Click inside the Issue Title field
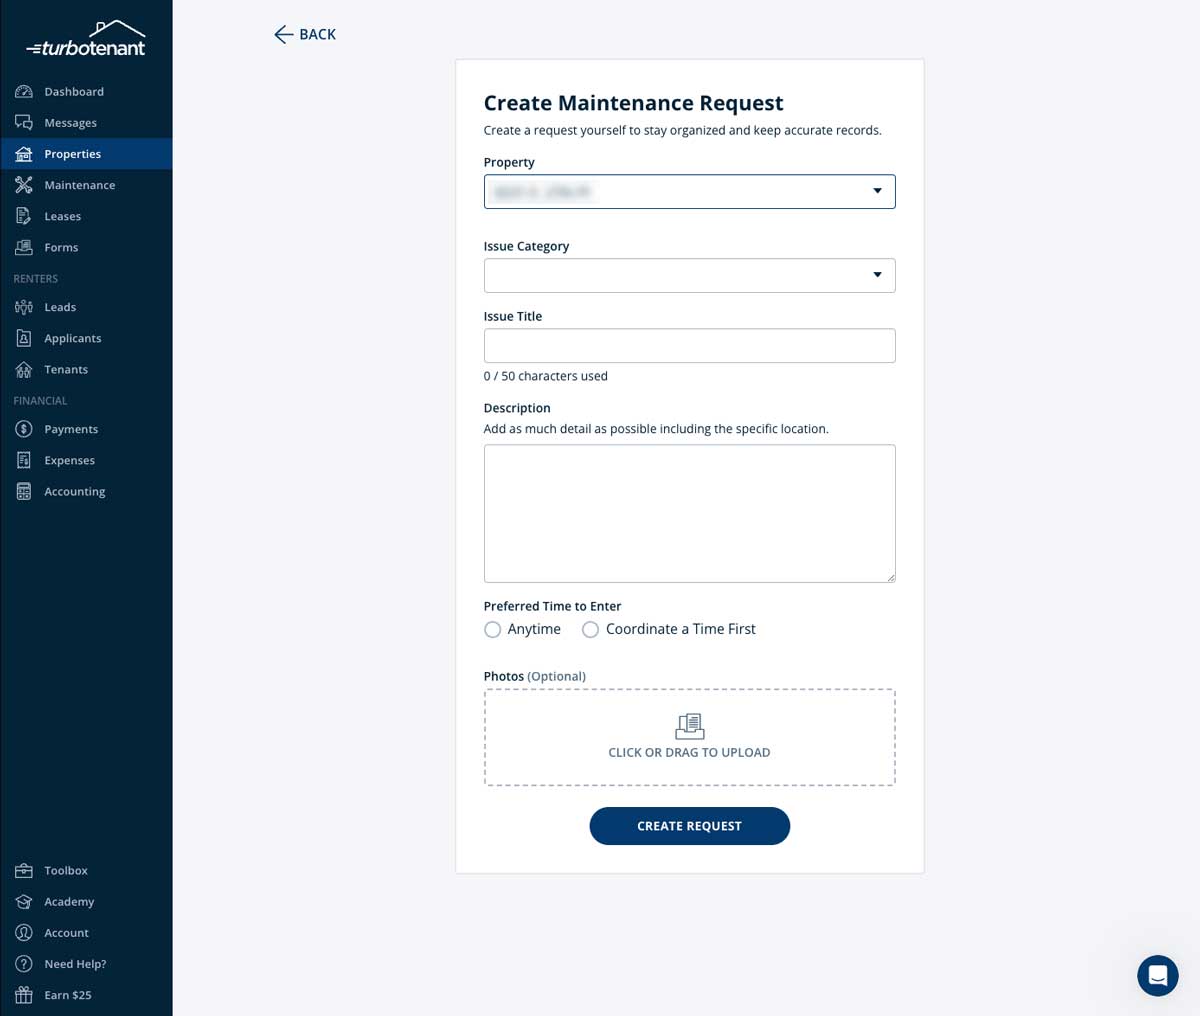 (x=689, y=345)
